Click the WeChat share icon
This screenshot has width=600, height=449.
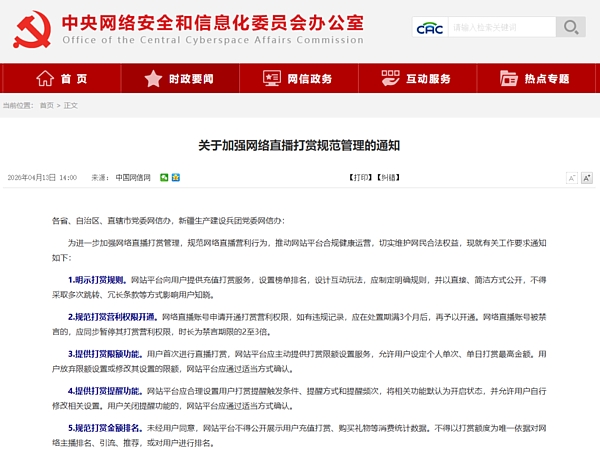click(162, 177)
